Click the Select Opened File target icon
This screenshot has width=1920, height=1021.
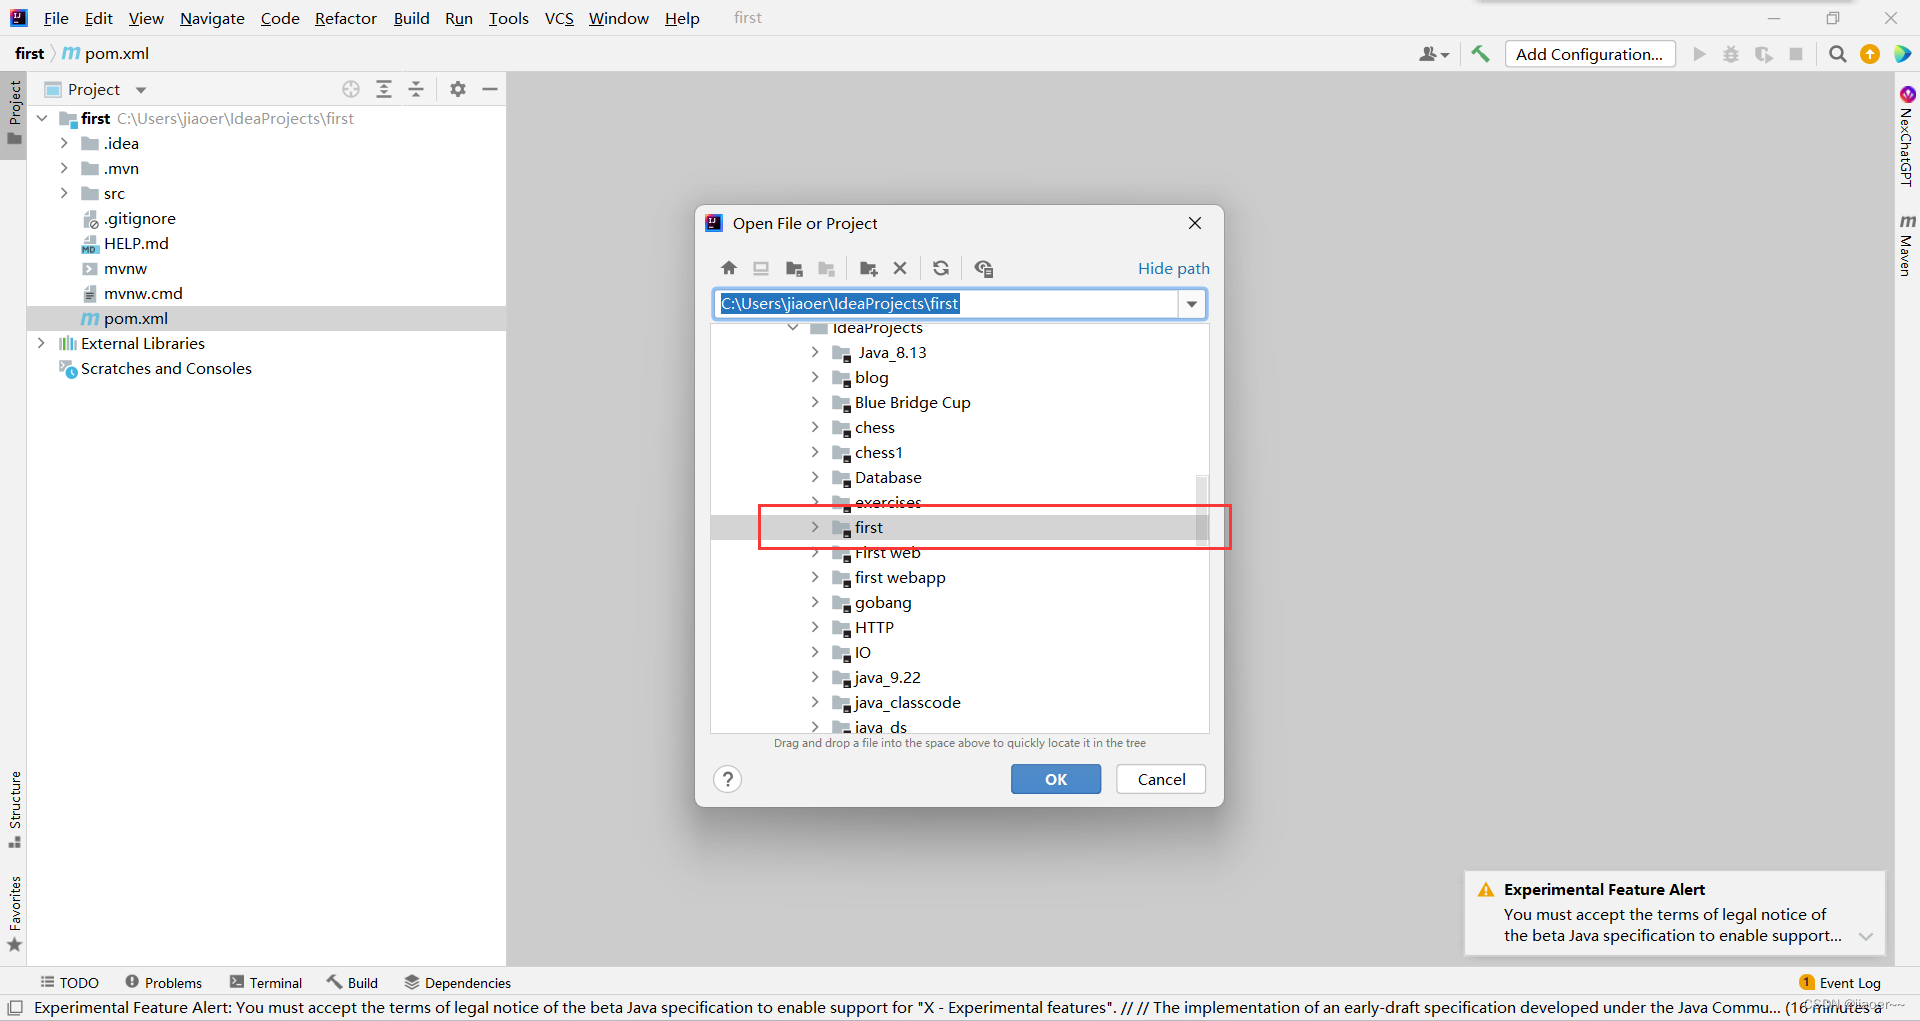(x=351, y=89)
